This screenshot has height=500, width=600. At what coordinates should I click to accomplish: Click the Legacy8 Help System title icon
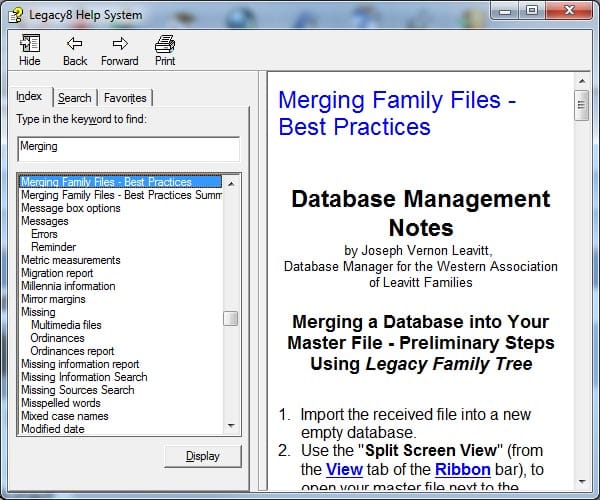(16, 15)
